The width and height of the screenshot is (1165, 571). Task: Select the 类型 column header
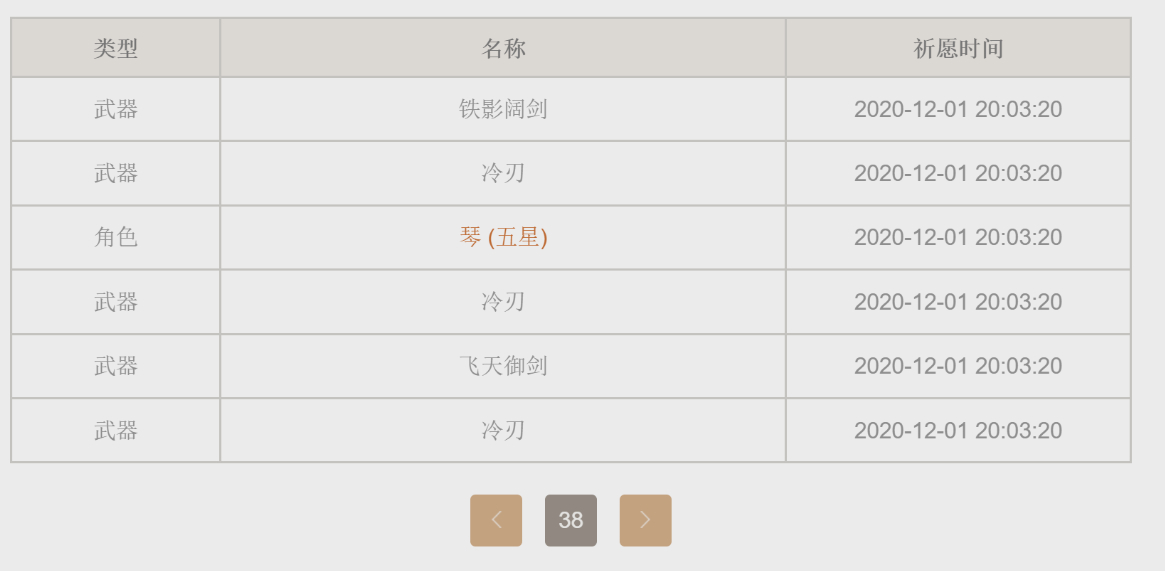pos(116,49)
